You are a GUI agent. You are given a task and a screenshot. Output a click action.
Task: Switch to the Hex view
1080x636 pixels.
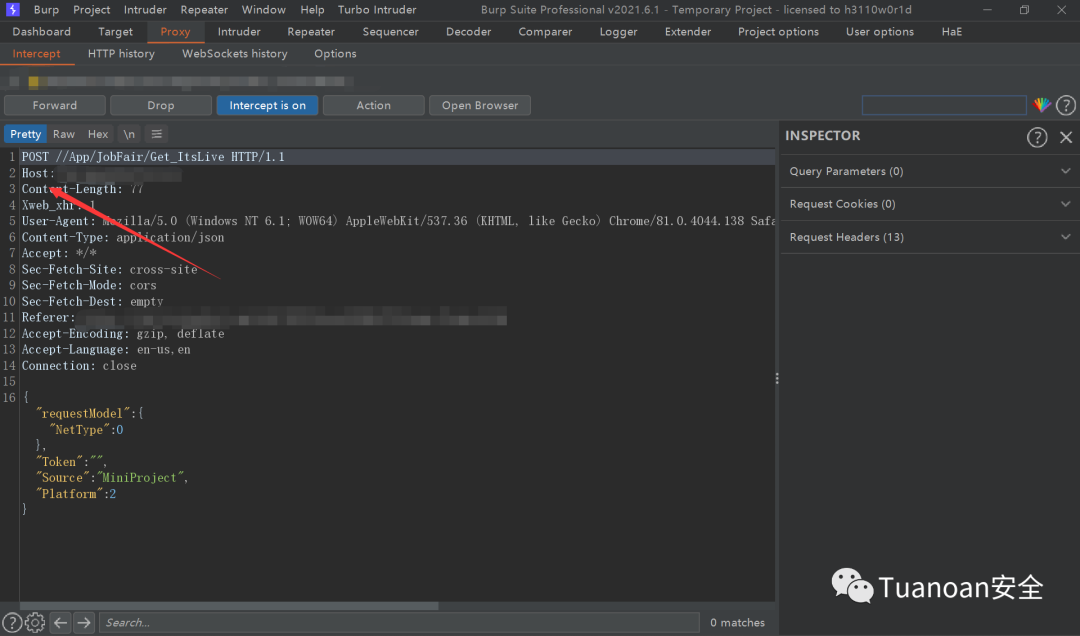point(98,134)
